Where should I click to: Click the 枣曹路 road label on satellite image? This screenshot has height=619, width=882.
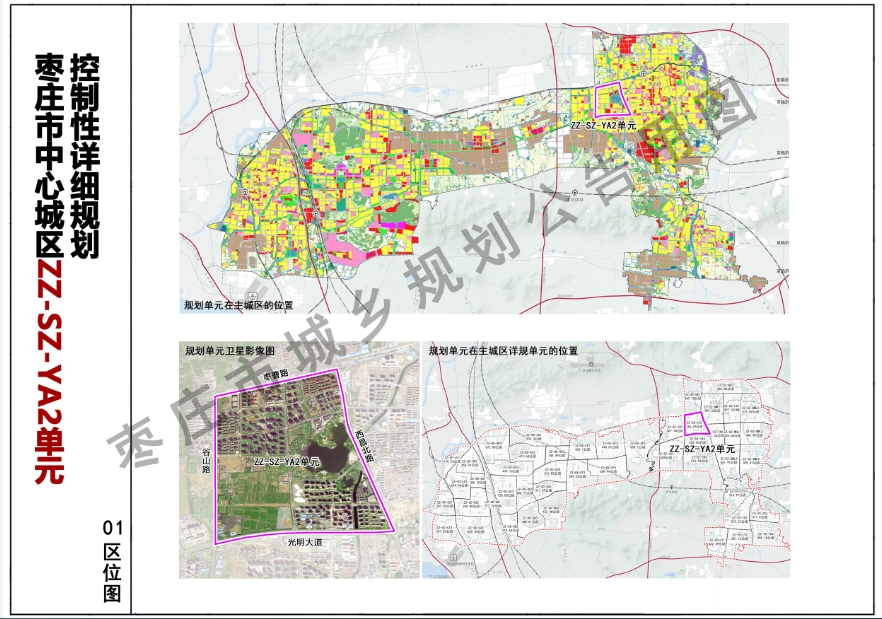pyautogui.click(x=275, y=373)
